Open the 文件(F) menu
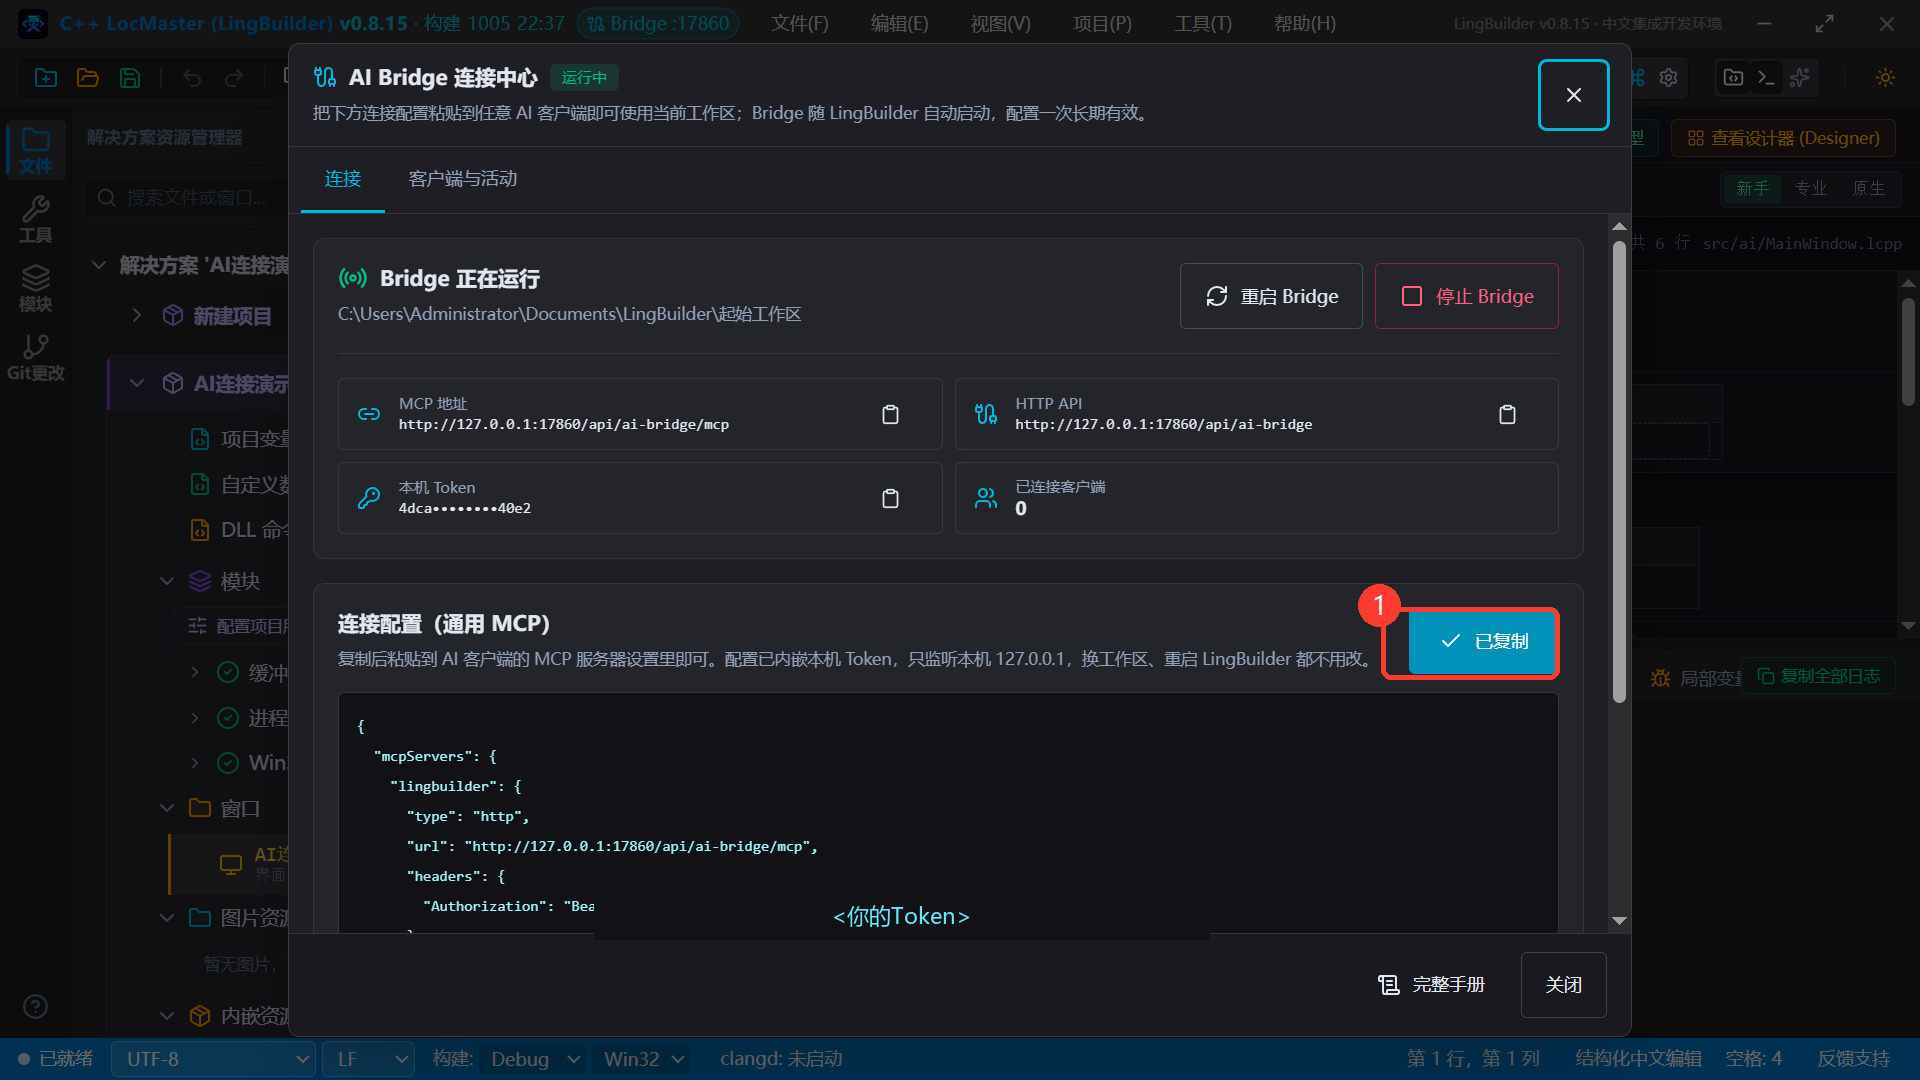 tap(800, 23)
